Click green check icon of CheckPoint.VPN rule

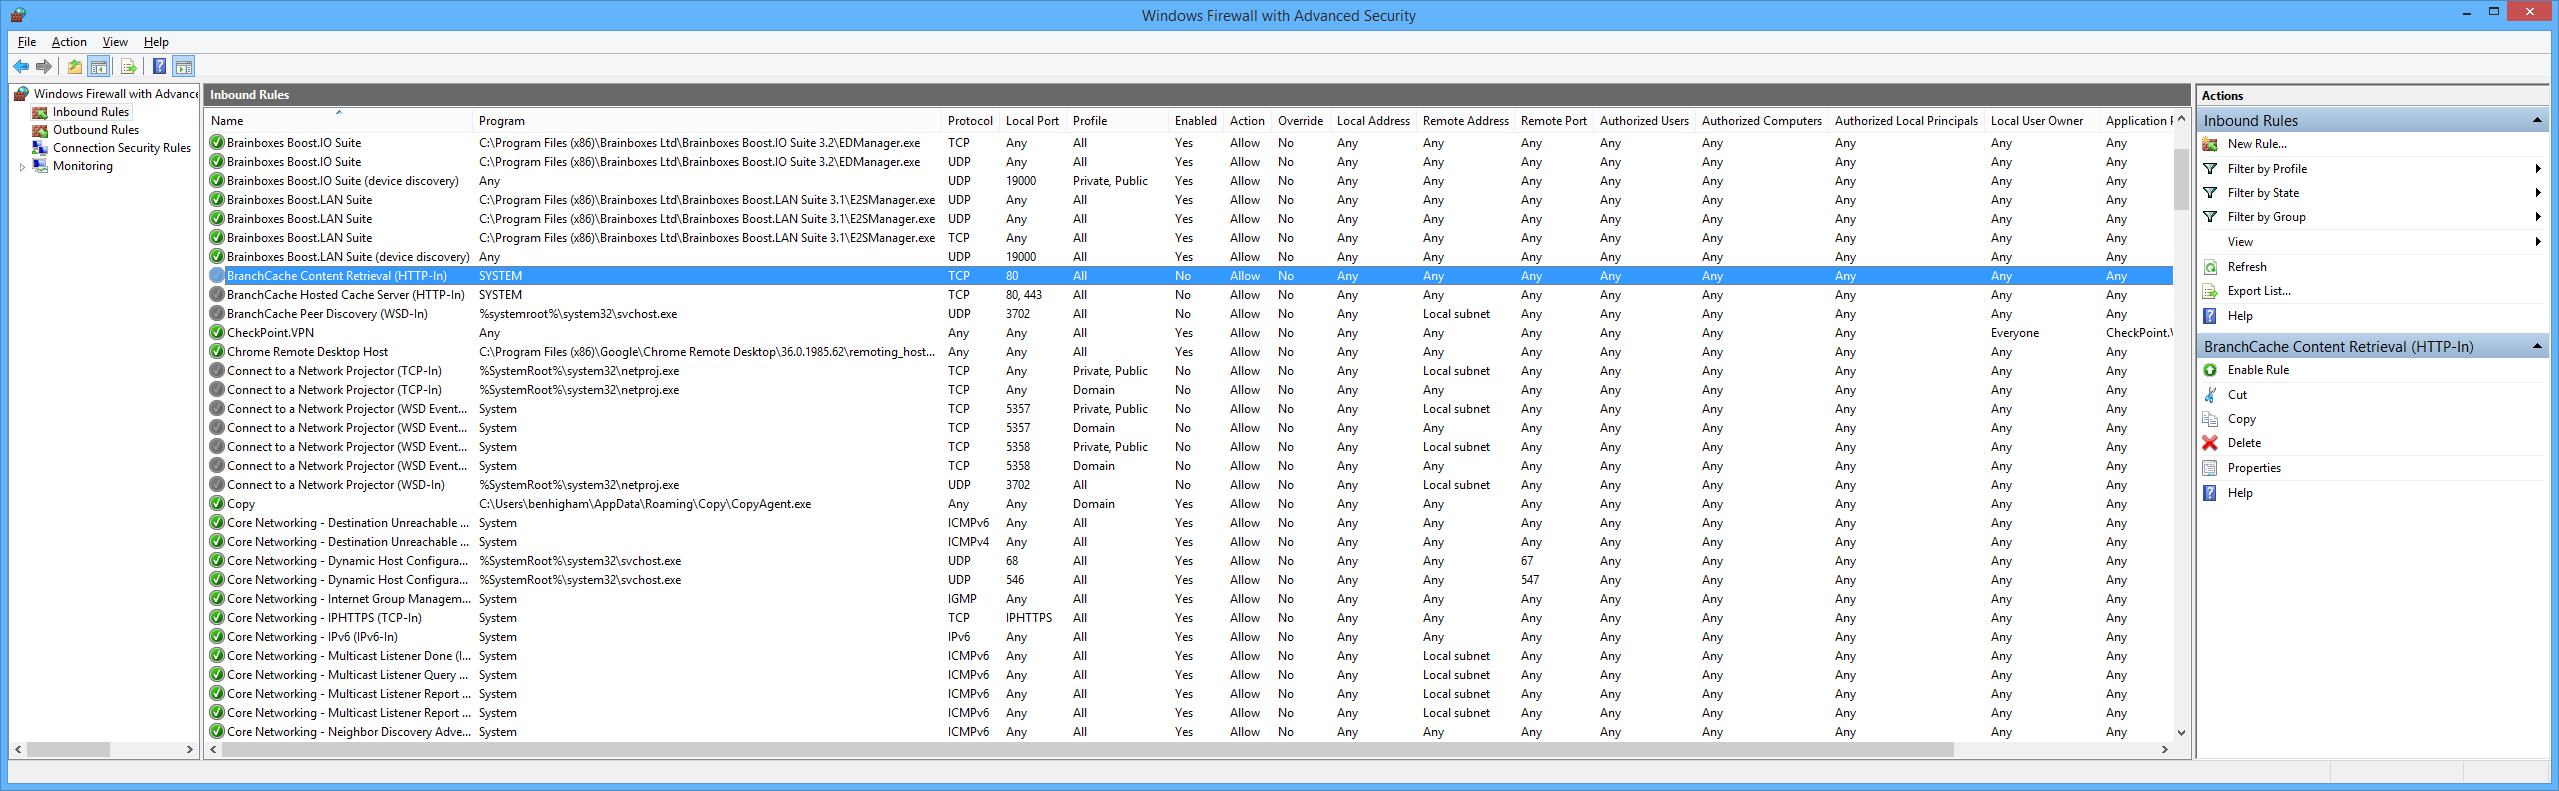(x=217, y=333)
